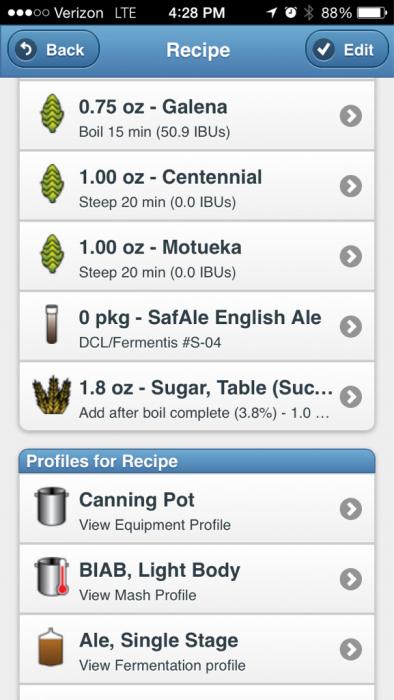Screen dimensions: 394x700
Task: Tap the SafAle yeast vial icon
Action: tap(52, 324)
